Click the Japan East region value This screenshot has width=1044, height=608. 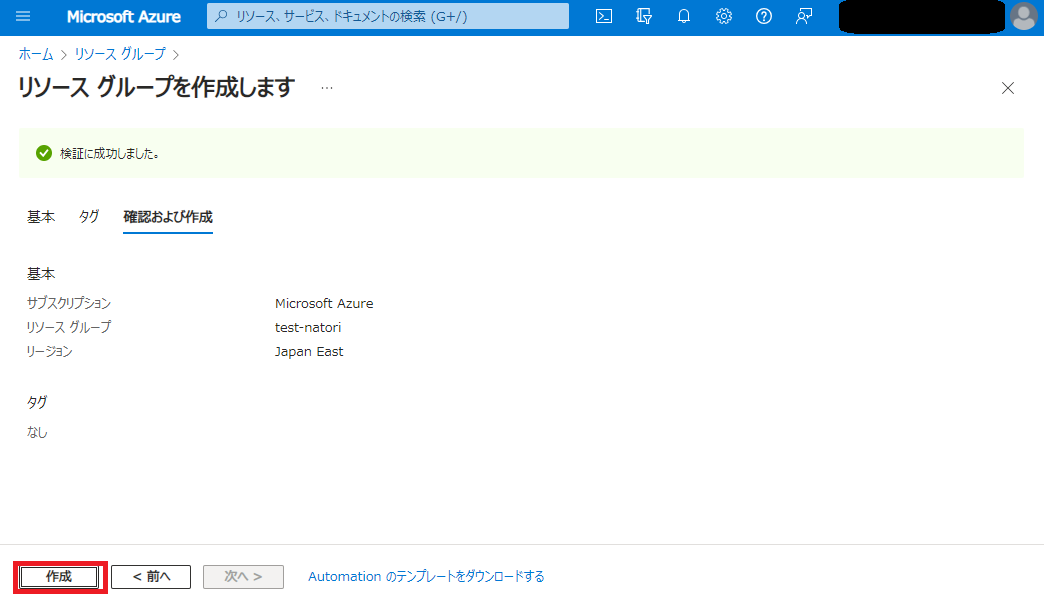point(309,352)
